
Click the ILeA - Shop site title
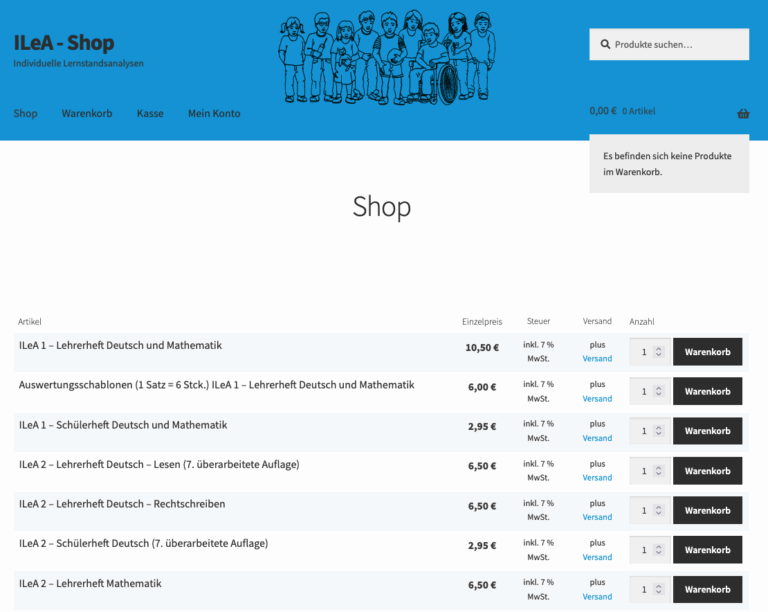[64, 43]
